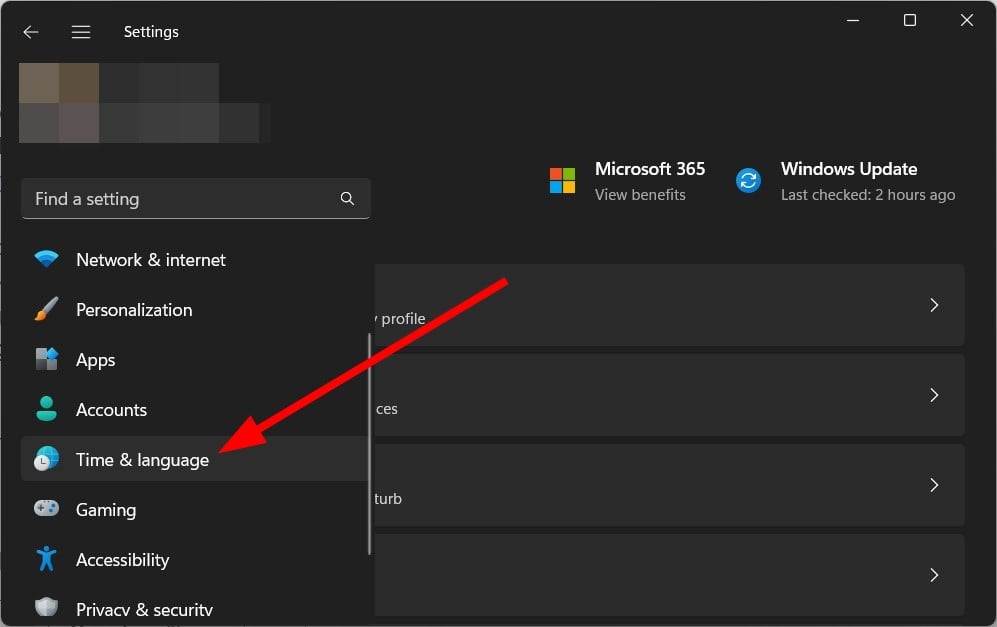Click the Settings window title text
This screenshot has height=627, width=997.
[151, 32]
